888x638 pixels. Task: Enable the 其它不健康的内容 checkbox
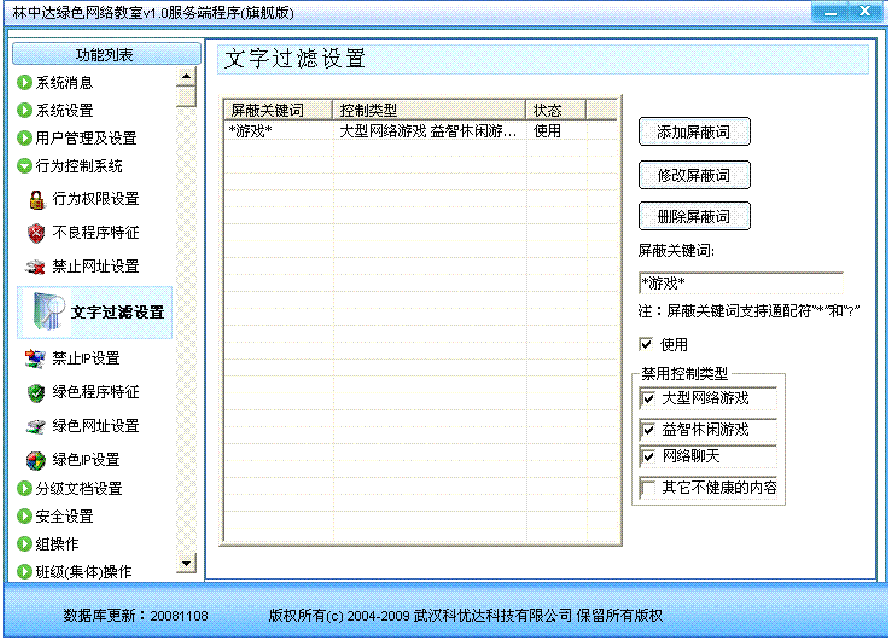pyautogui.click(x=649, y=489)
